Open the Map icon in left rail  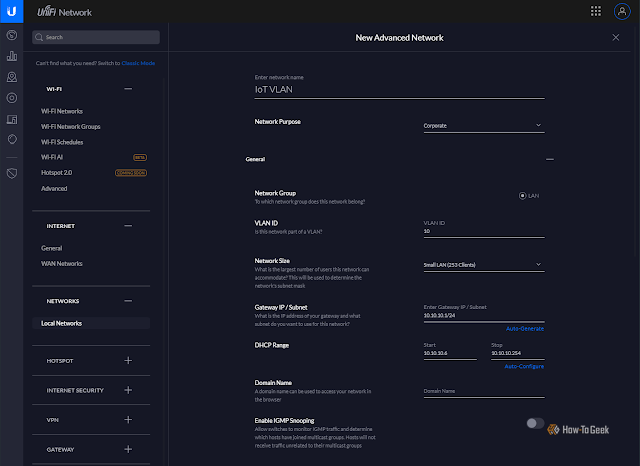(x=12, y=77)
